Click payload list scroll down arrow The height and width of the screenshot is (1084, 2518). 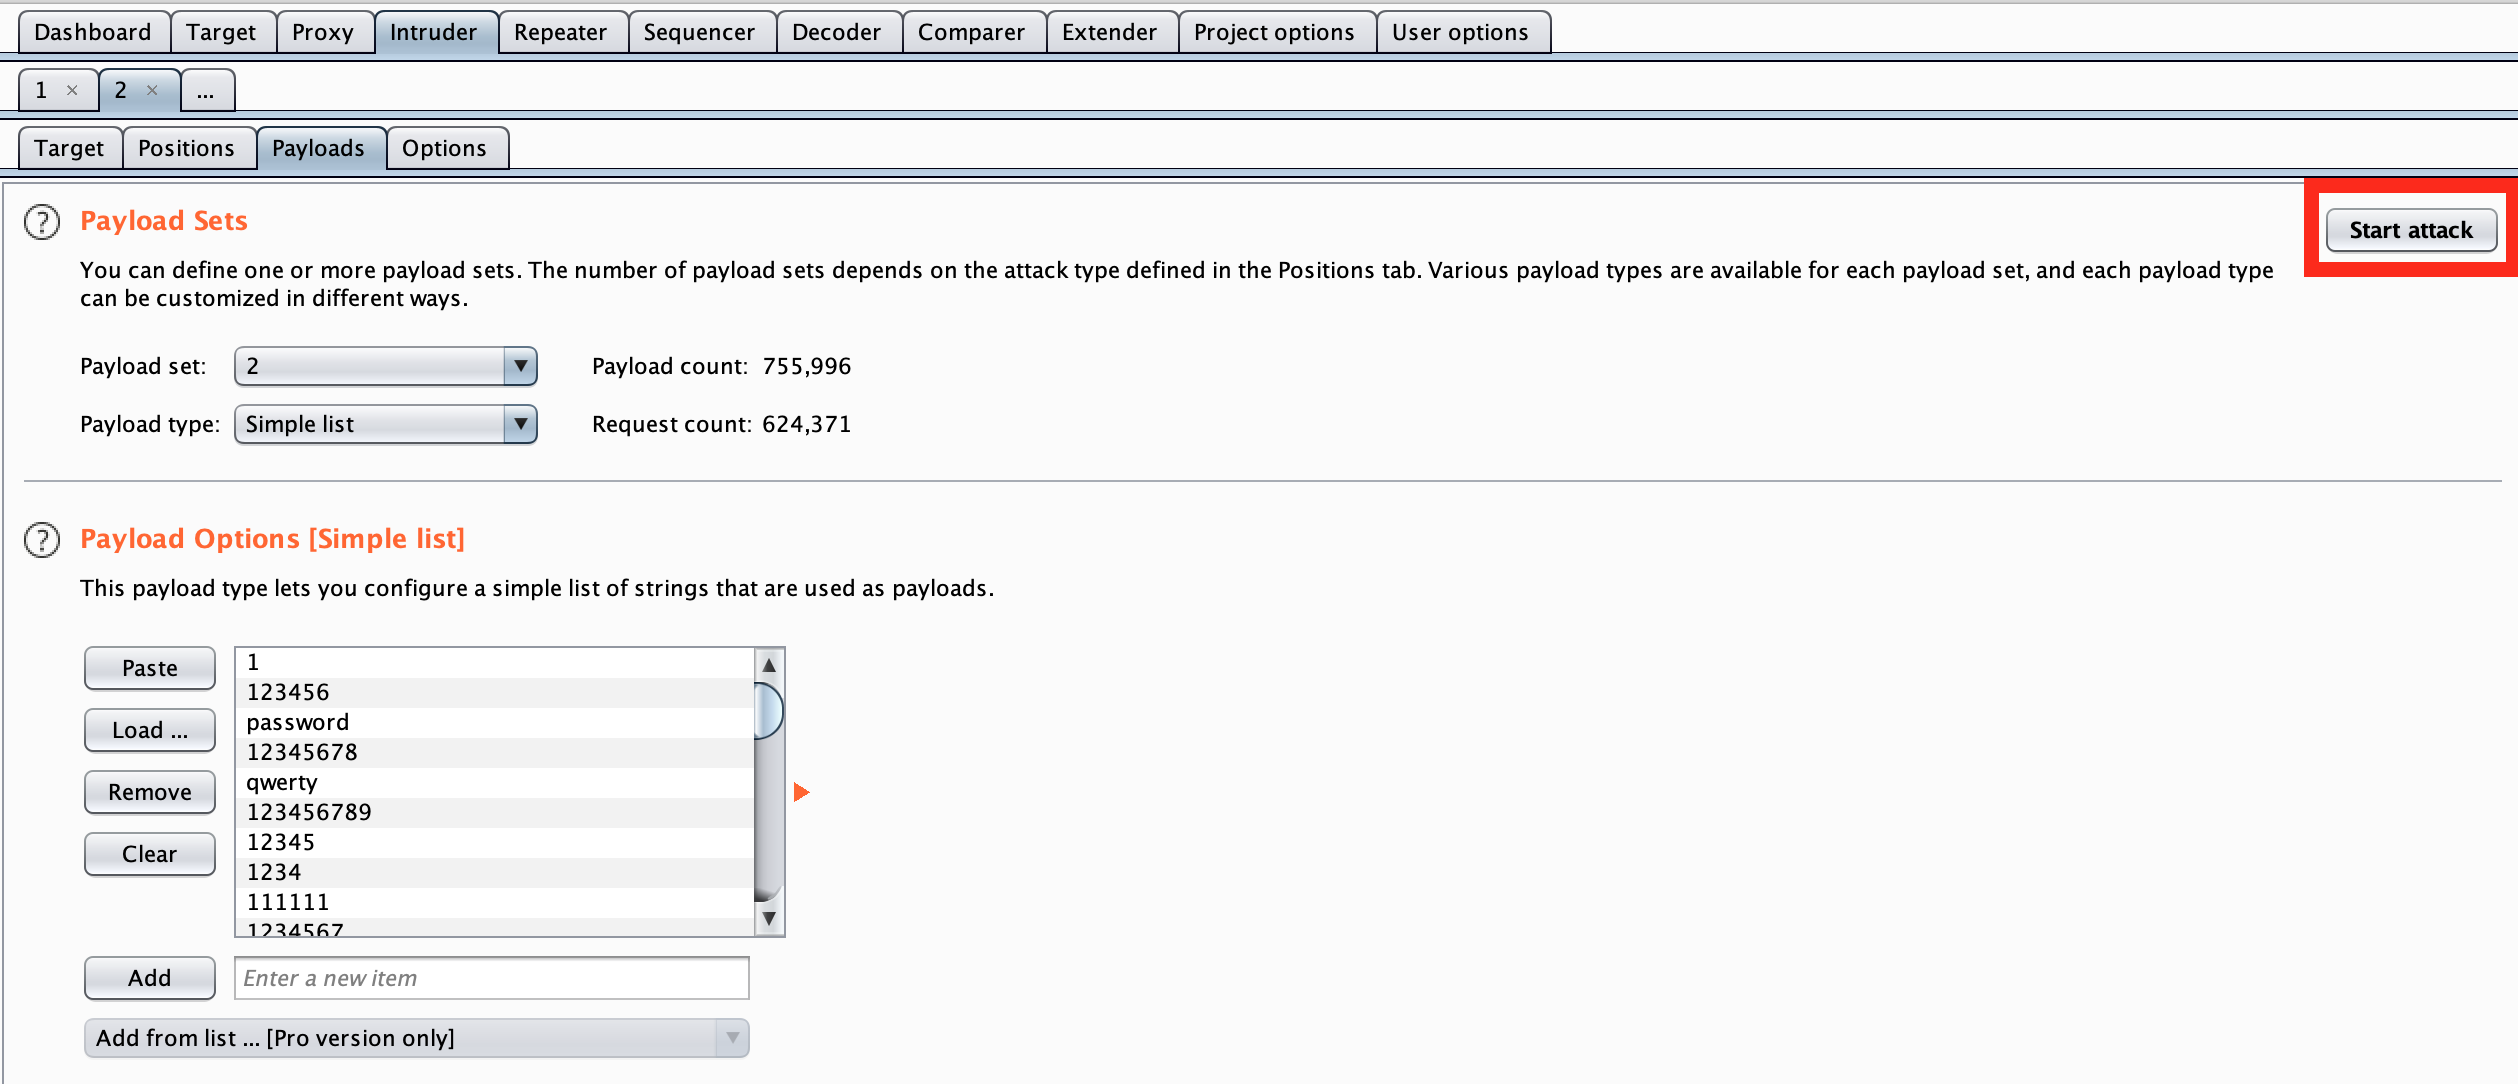click(769, 918)
